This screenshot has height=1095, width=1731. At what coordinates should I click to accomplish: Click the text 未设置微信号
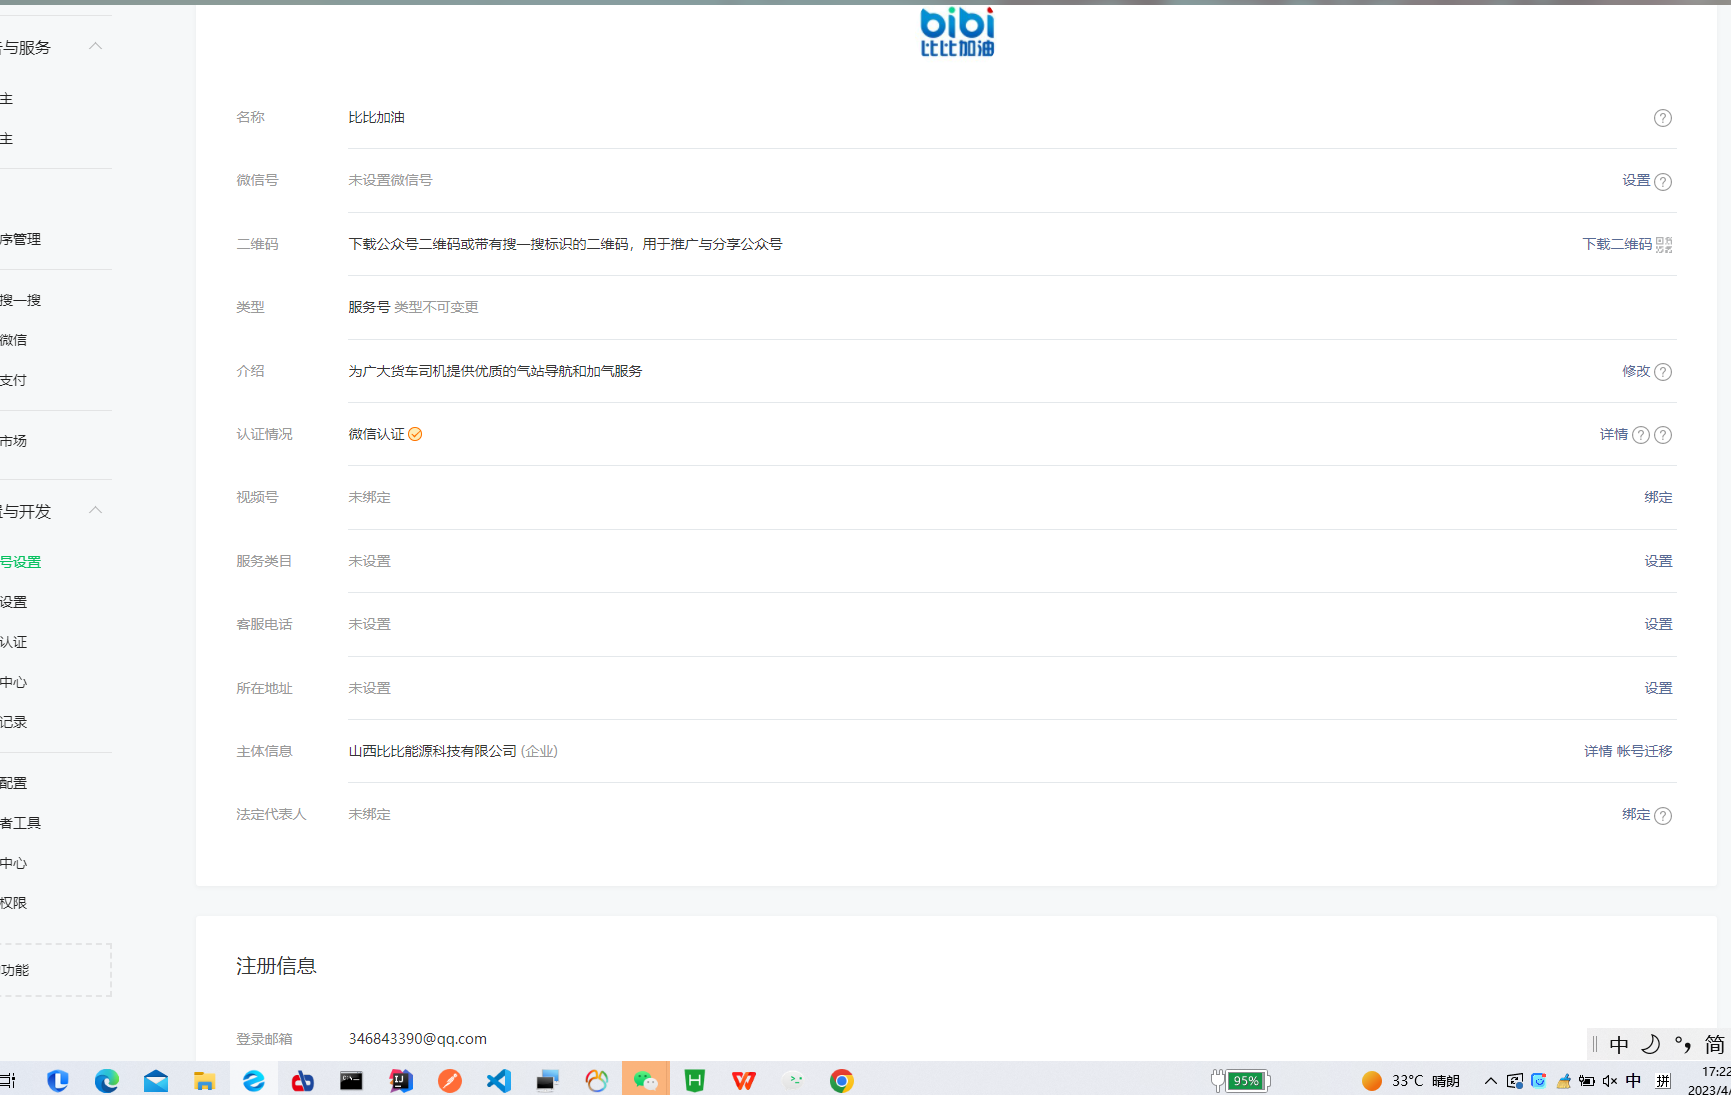tap(390, 180)
